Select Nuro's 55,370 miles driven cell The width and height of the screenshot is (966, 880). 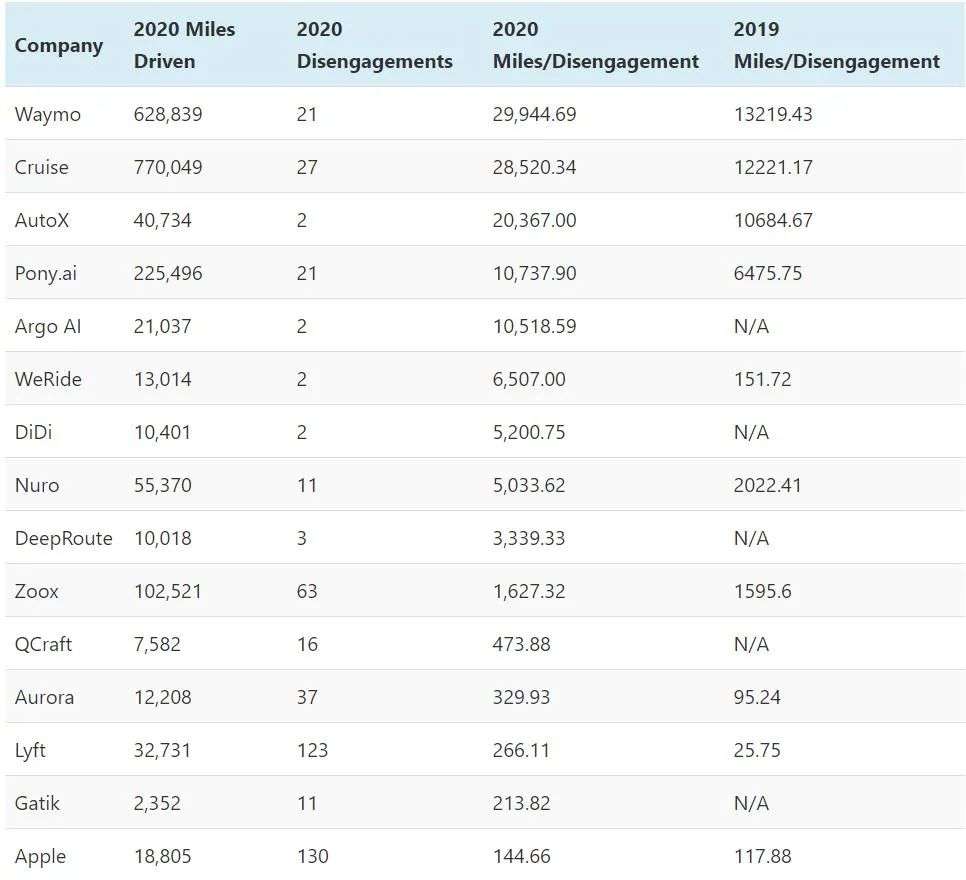click(x=162, y=485)
